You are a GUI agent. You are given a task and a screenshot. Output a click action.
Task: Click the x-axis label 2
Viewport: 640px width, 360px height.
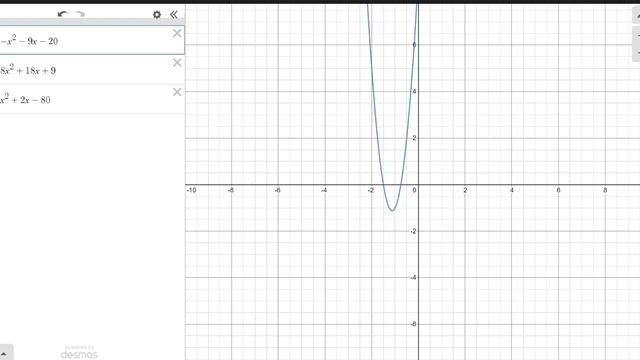tap(465, 190)
